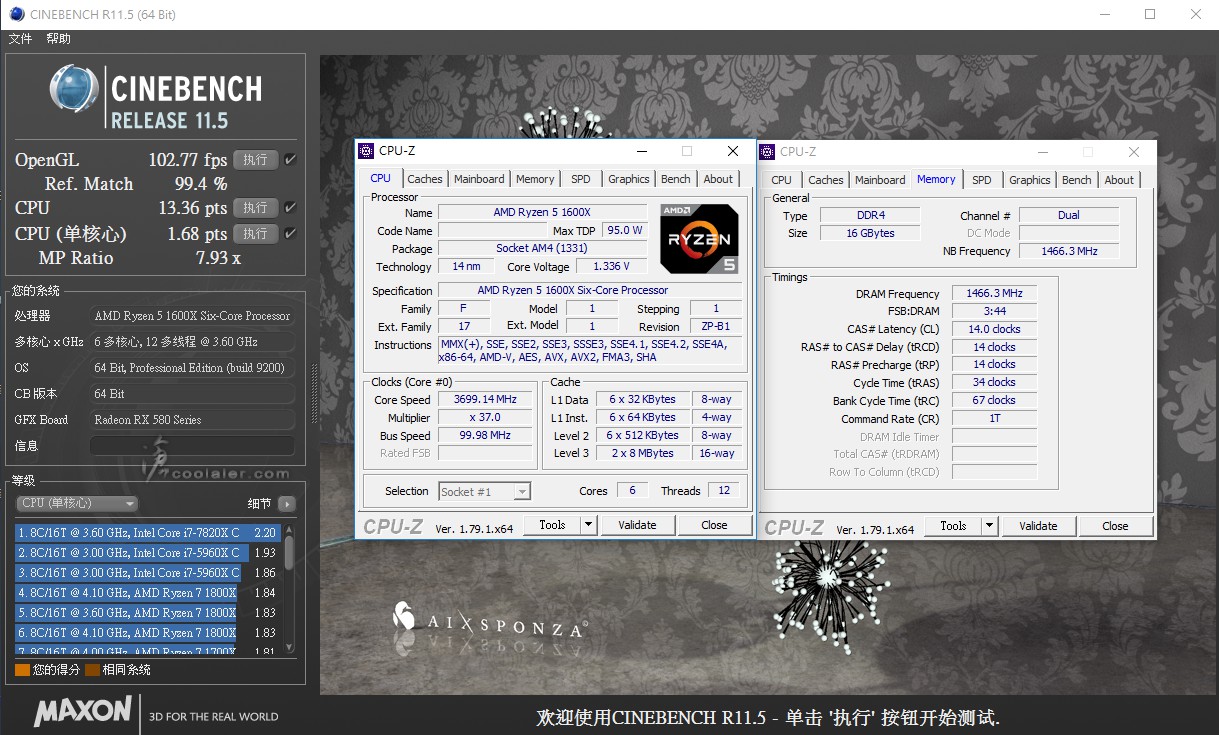Select ranking row 5 at 3.60 GHz Ryzen 7 1800X
This screenshot has height=735, width=1219.
point(148,613)
